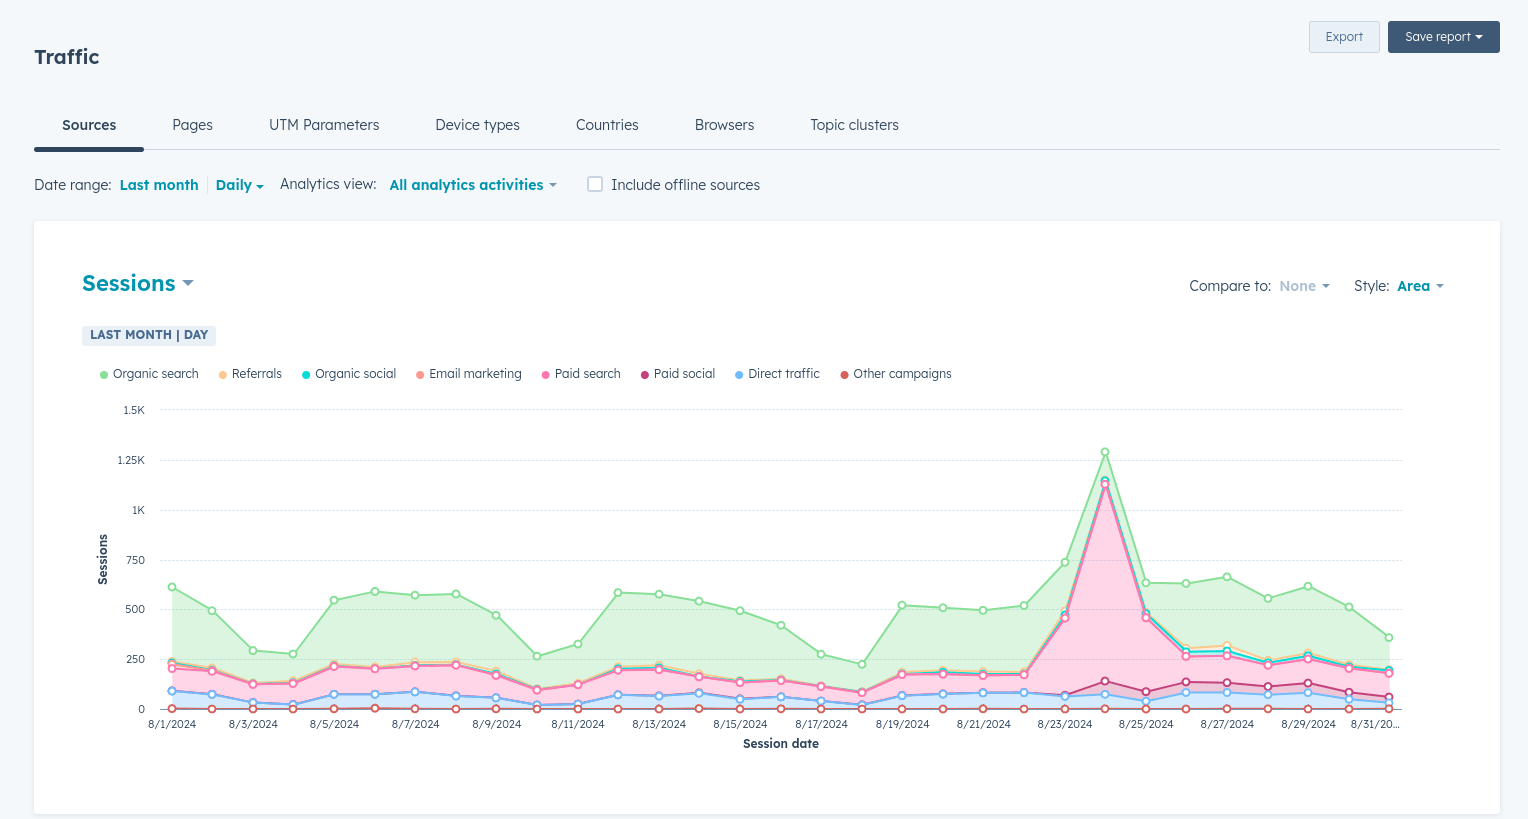Open the Compare to None dropdown
This screenshot has height=819, width=1528.
[x=1305, y=286]
